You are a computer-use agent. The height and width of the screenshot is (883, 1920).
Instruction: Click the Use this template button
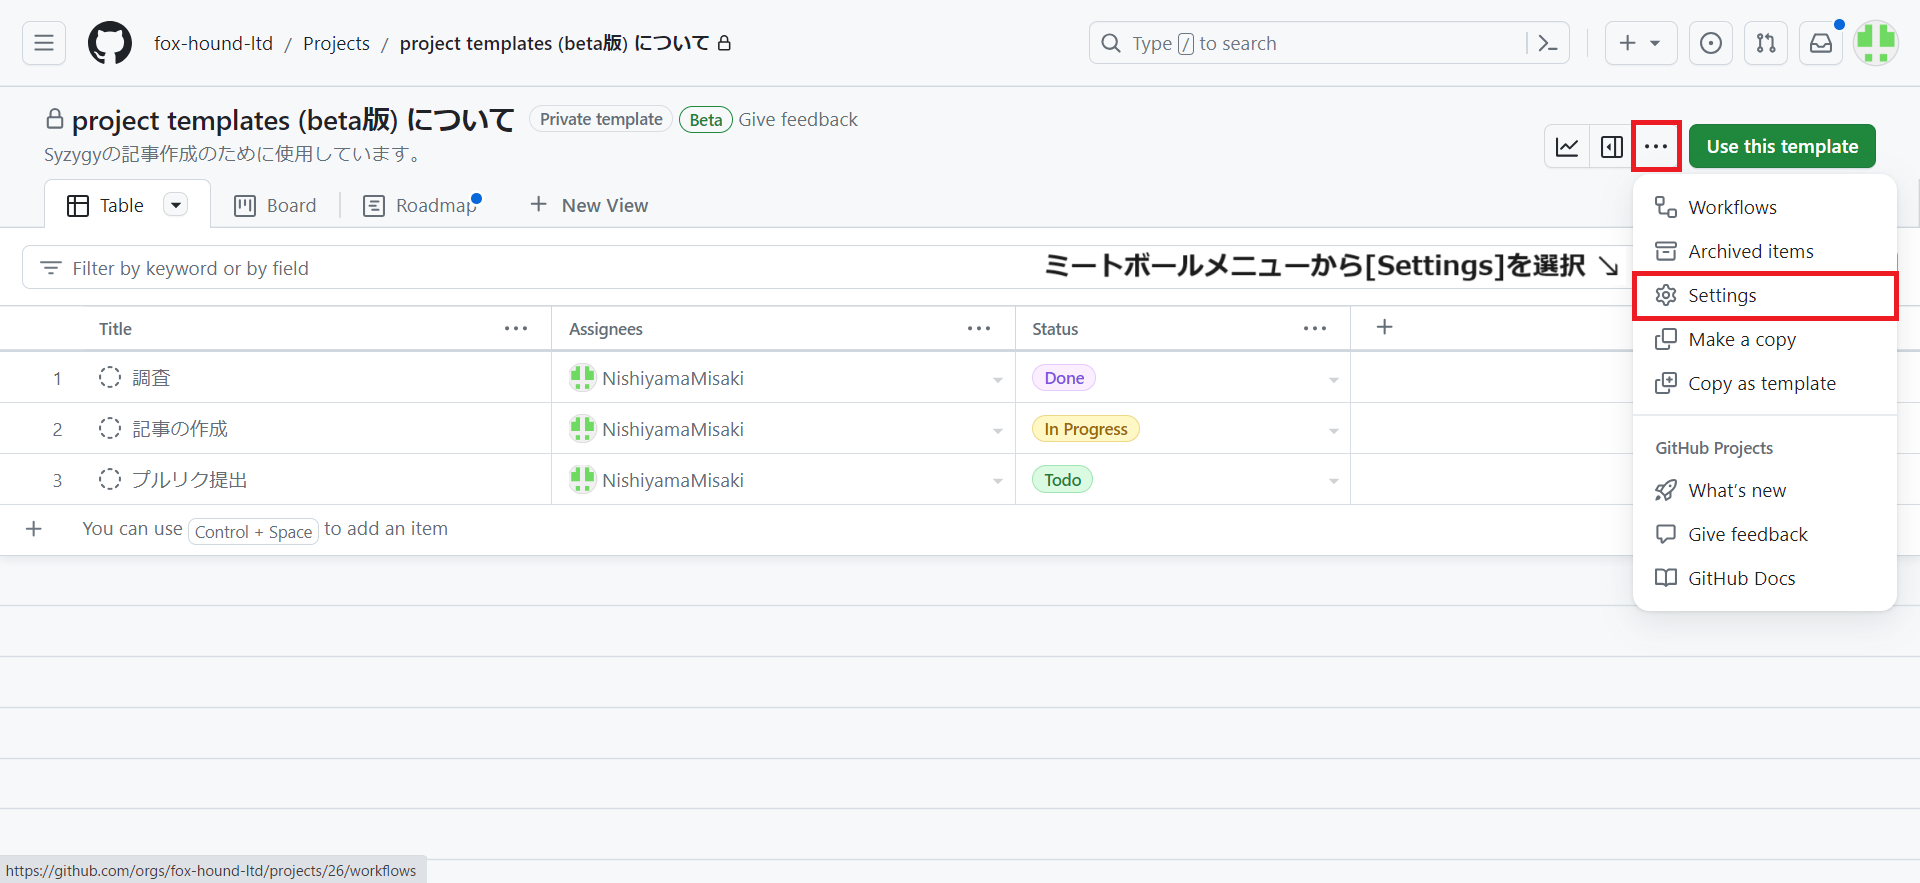1782,147
